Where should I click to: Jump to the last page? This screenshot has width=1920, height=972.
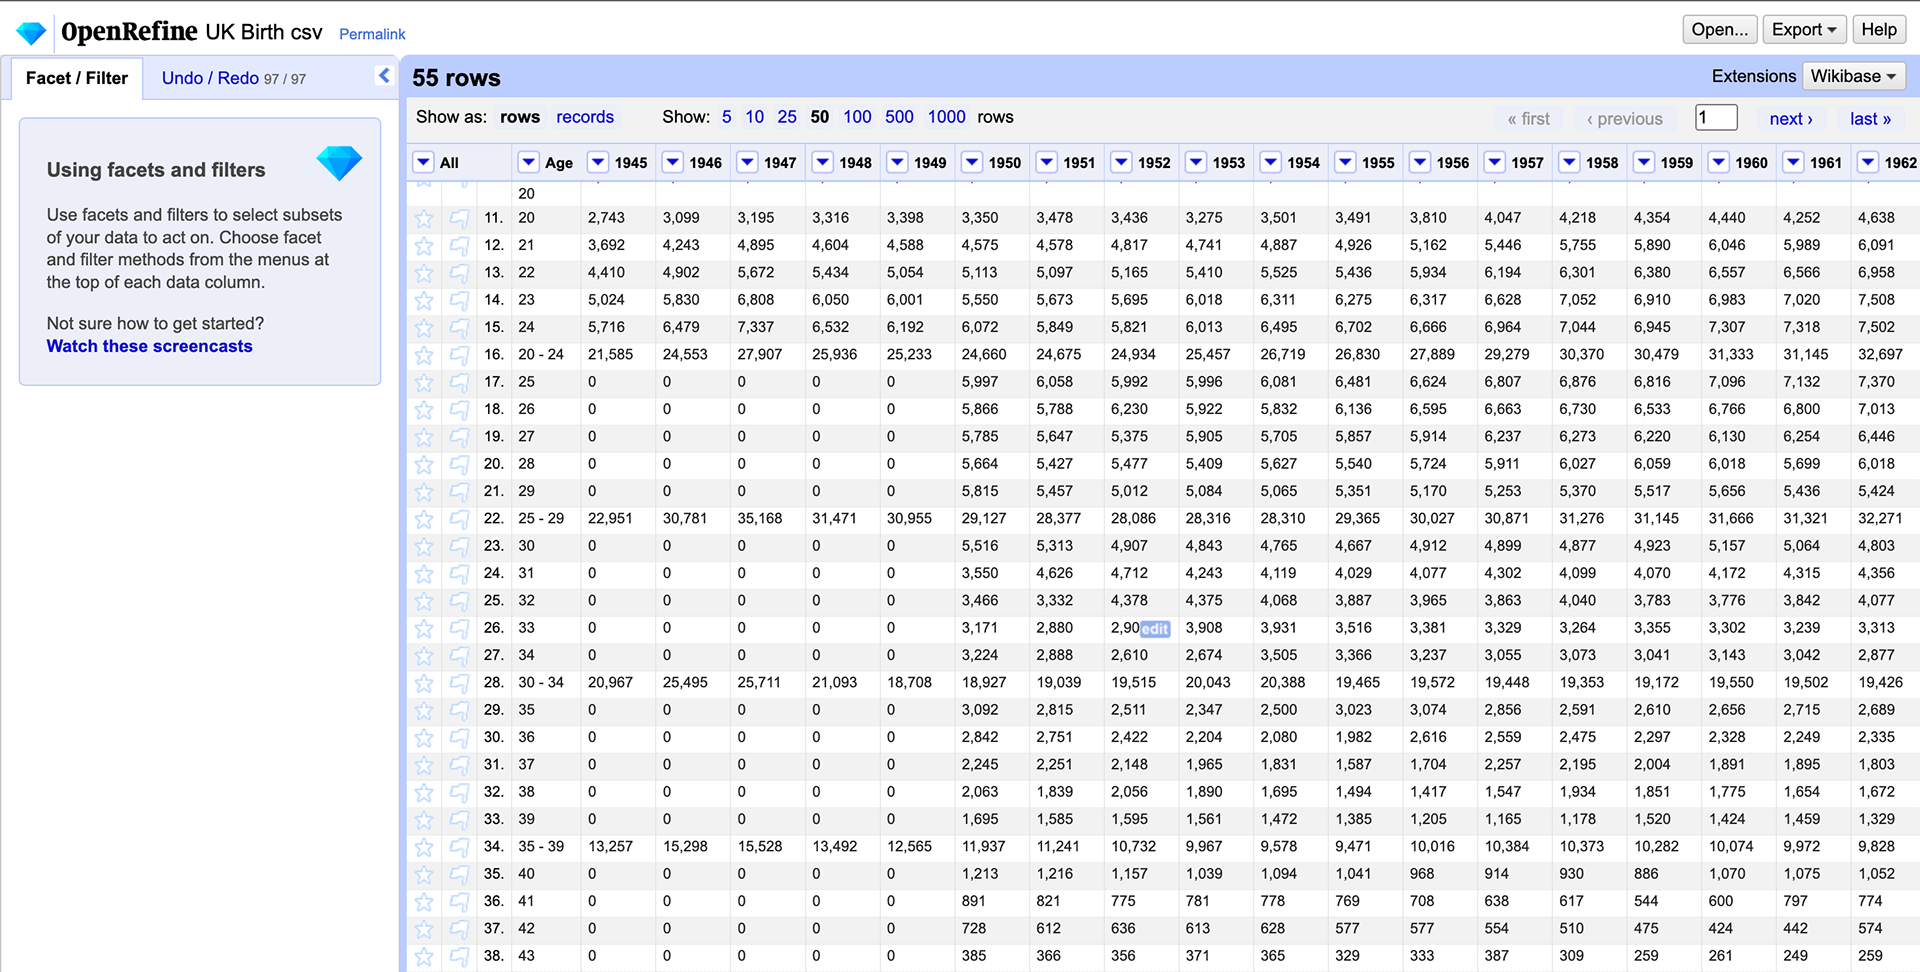point(1870,119)
